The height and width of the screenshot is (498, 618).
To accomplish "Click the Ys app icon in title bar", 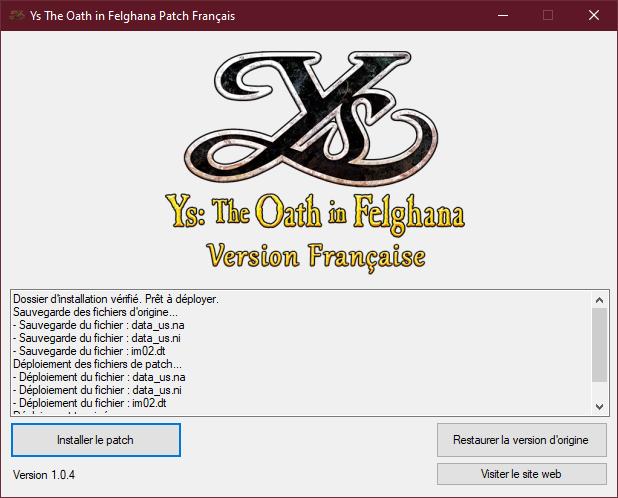I will (16, 15).
